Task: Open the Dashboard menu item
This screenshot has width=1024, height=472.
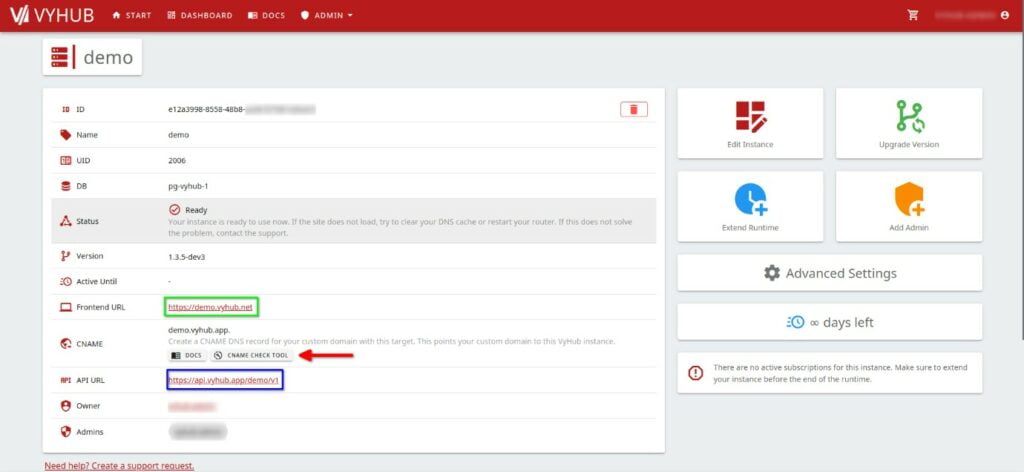Action: [200, 16]
